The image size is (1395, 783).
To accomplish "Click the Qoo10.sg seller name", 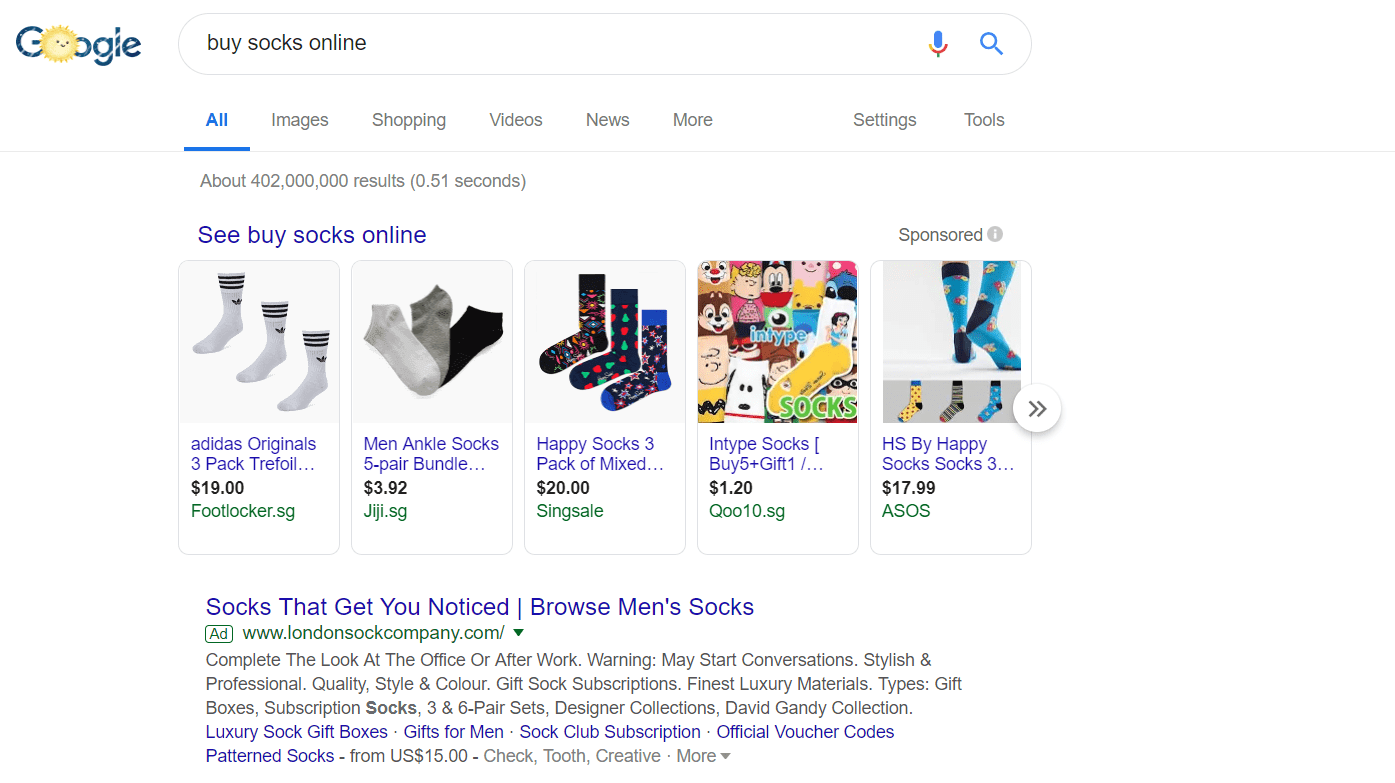I will 747,511.
